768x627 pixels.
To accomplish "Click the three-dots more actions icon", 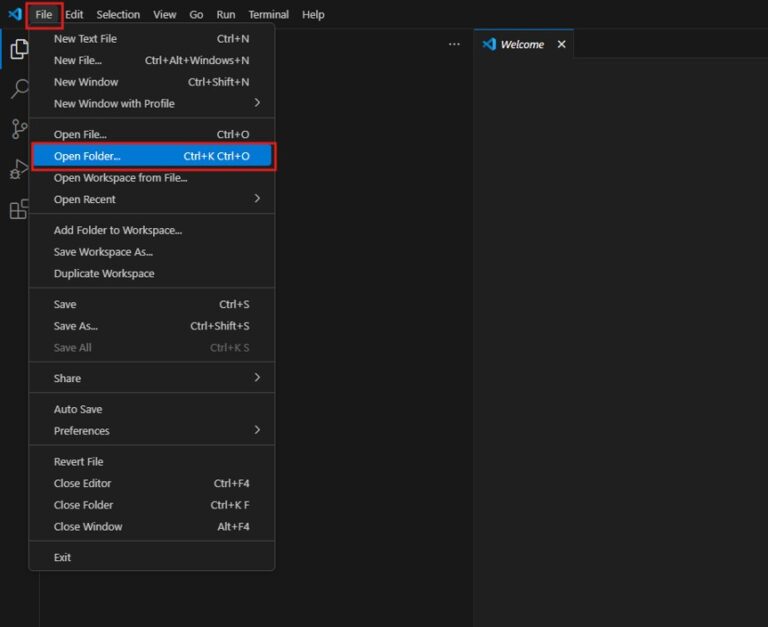I will (x=454, y=45).
